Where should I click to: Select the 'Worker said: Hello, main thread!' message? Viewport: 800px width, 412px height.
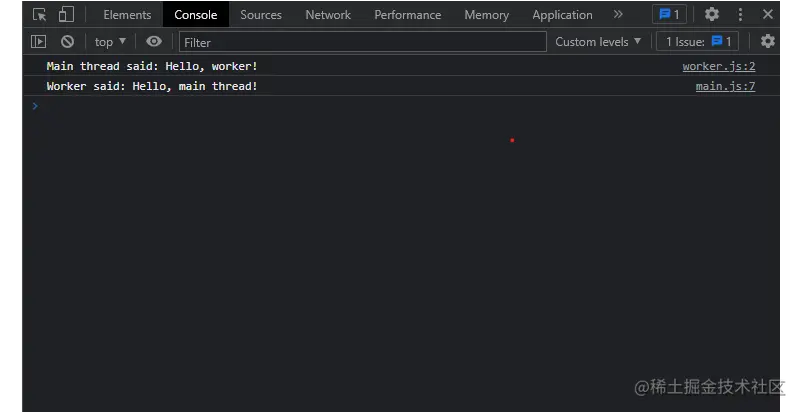pyautogui.click(x=152, y=86)
